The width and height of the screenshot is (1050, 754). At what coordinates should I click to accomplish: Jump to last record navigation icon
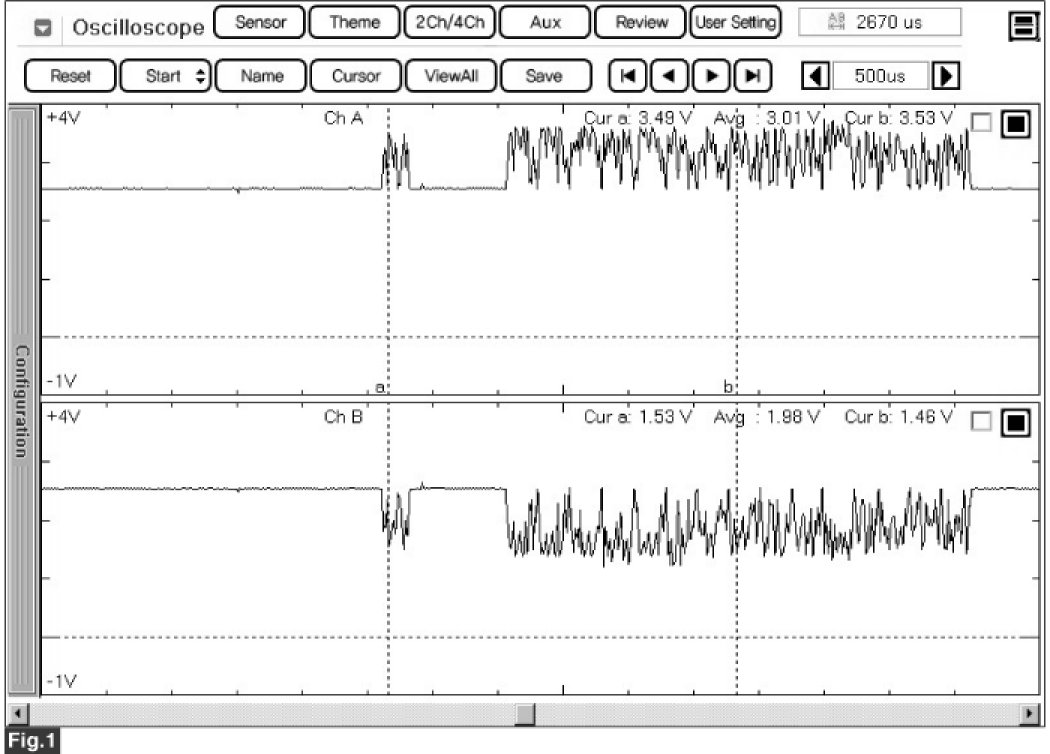[753, 76]
